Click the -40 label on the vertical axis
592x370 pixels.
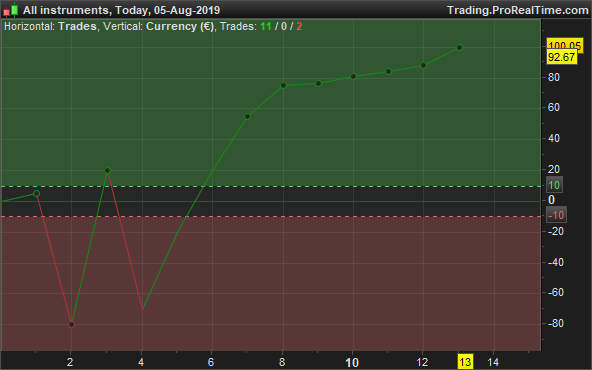tap(556, 262)
